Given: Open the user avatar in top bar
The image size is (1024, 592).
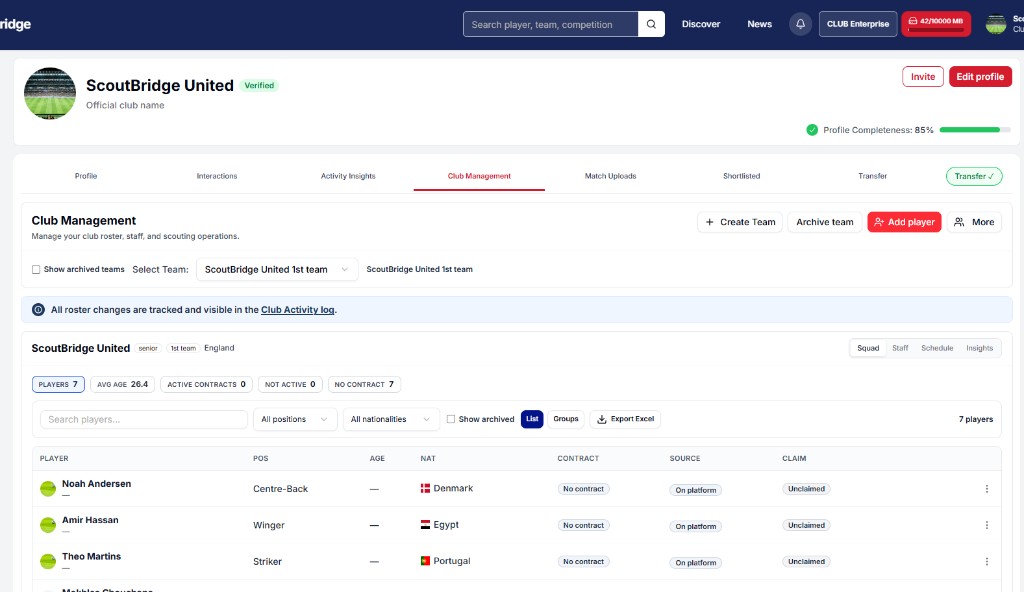Looking at the screenshot, I should pyautogui.click(x=995, y=24).
